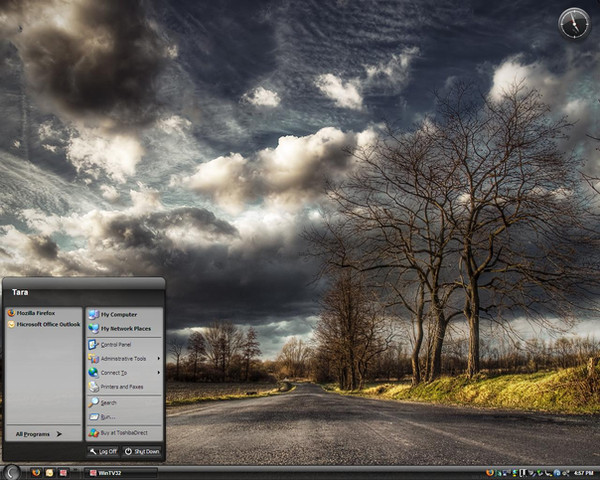Click the Administrative Tools label
Screen dimensions: 600x480
click(x=124, y=359)
